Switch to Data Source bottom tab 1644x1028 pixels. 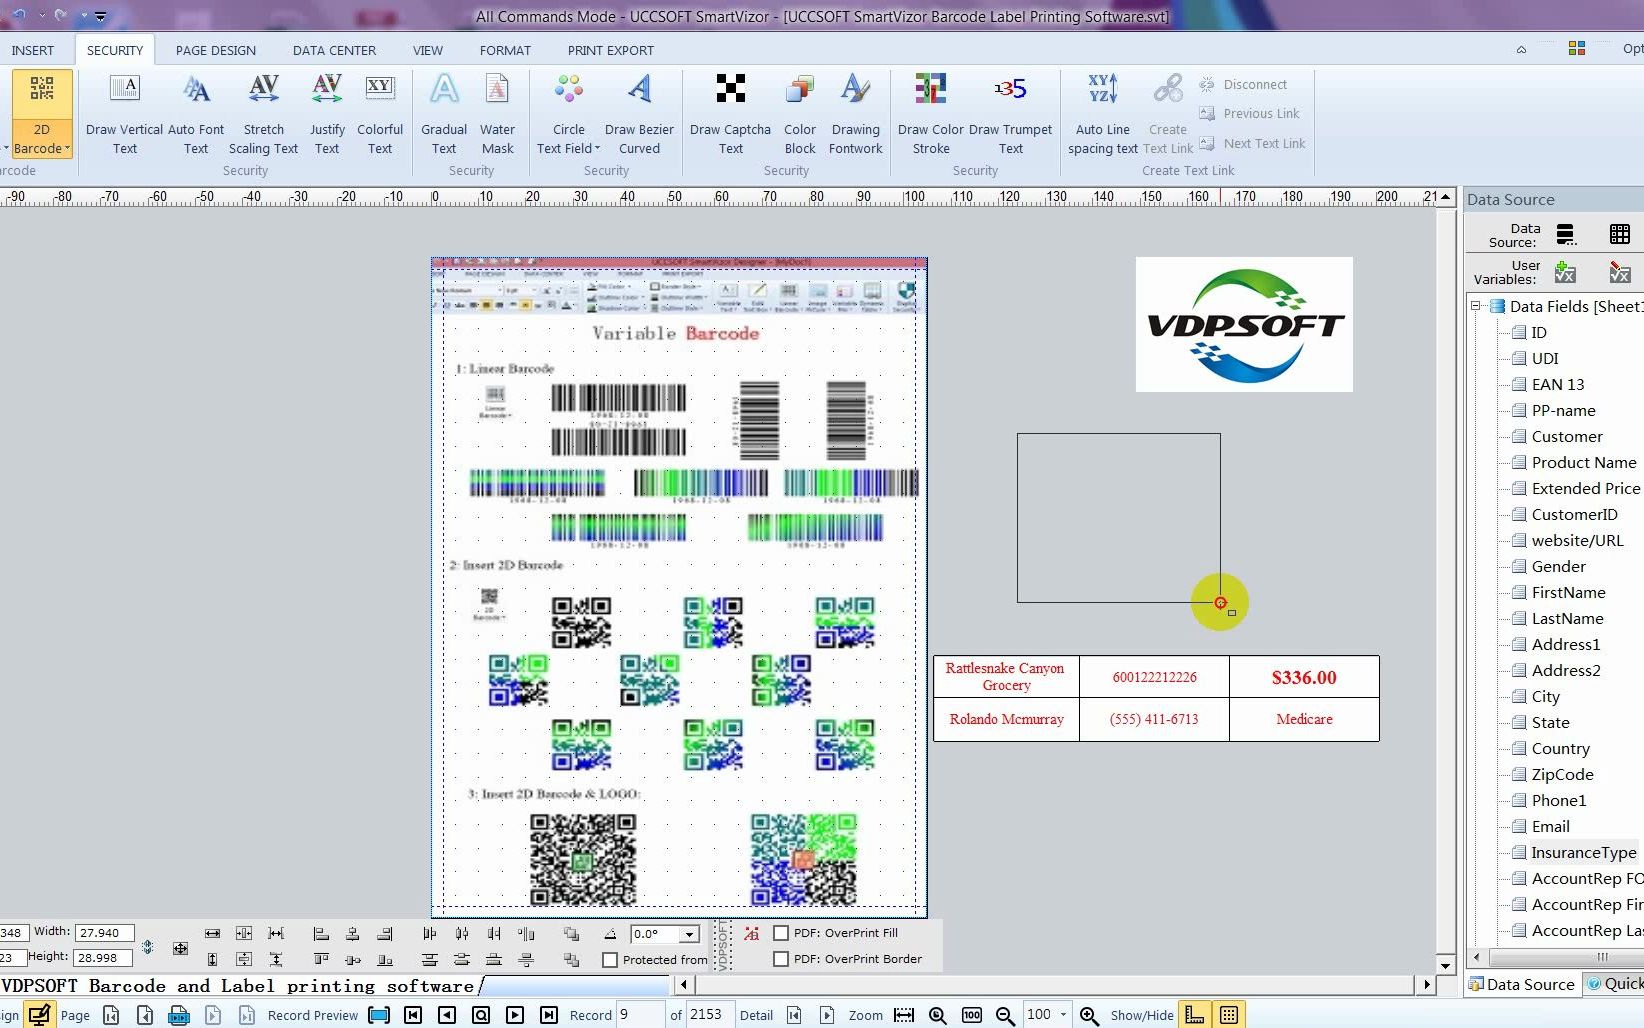tap(1521, 984)
